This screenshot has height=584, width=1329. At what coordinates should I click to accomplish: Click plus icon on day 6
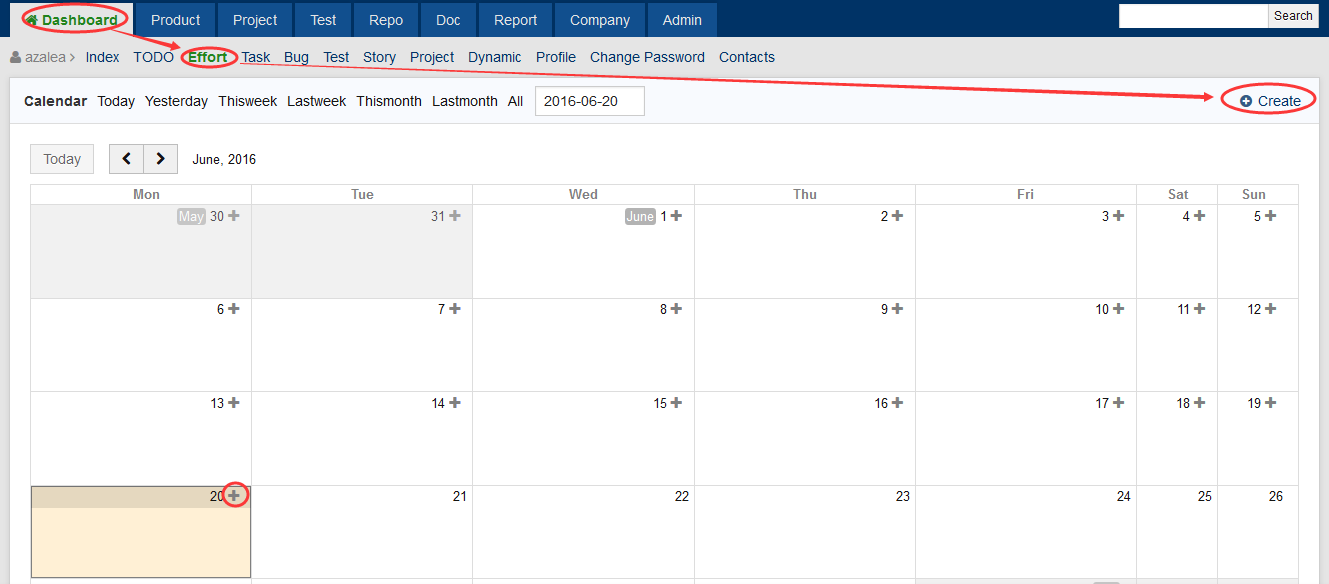(x=234, y=309)
